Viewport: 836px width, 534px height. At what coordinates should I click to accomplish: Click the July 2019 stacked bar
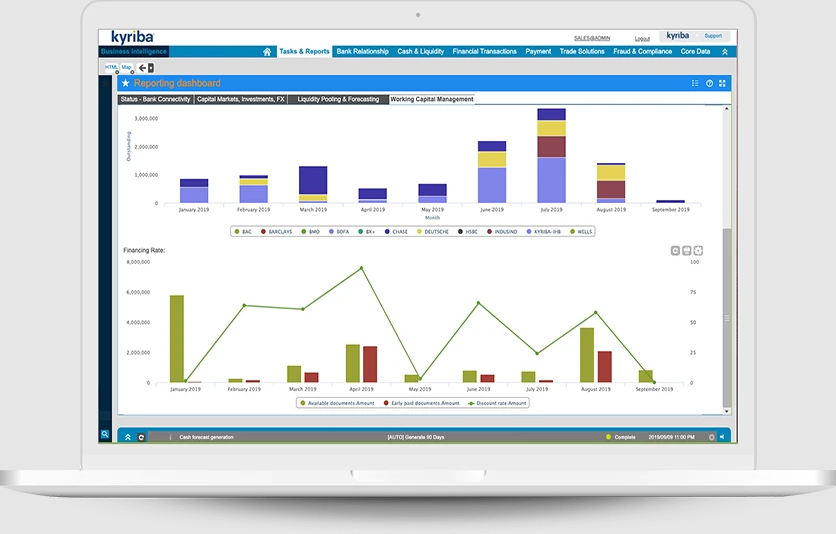point(551,156)
